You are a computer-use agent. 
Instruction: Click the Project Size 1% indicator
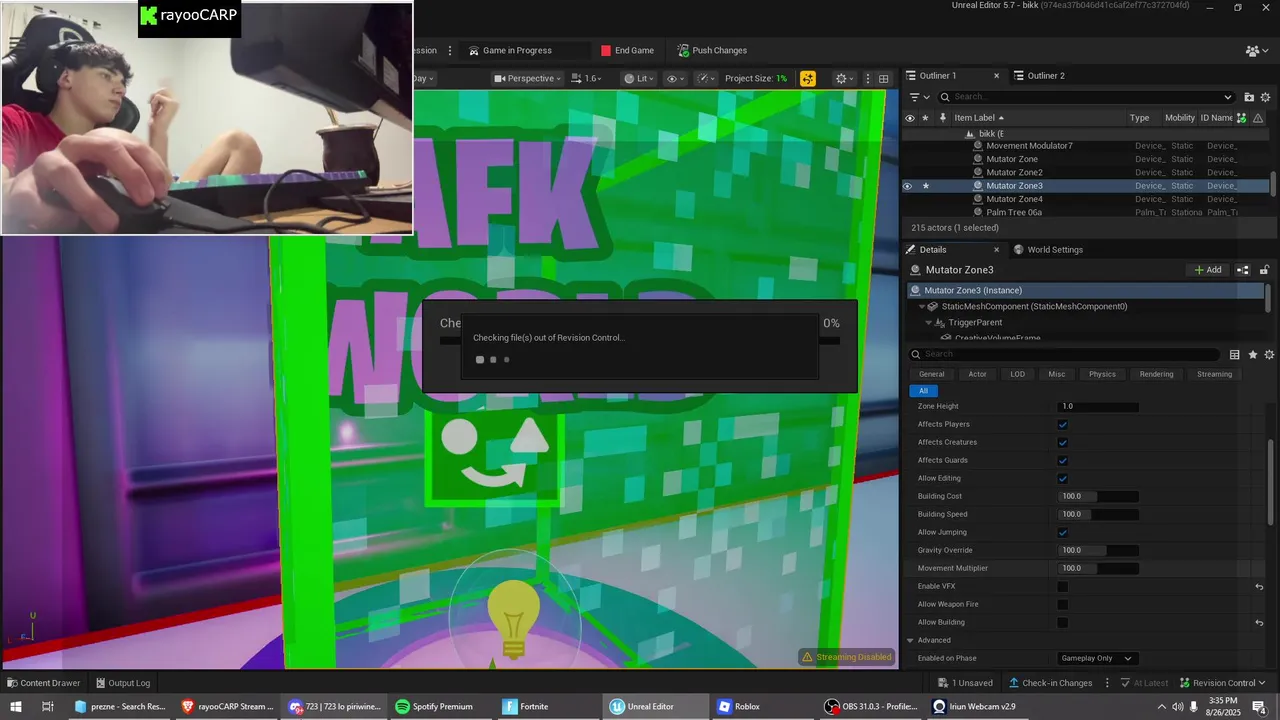(756, 78)
